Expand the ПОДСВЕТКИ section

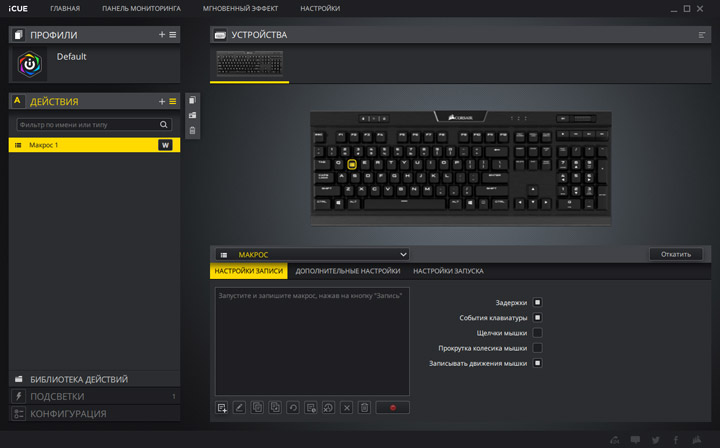pyautogui.click(x=94, y=396)
